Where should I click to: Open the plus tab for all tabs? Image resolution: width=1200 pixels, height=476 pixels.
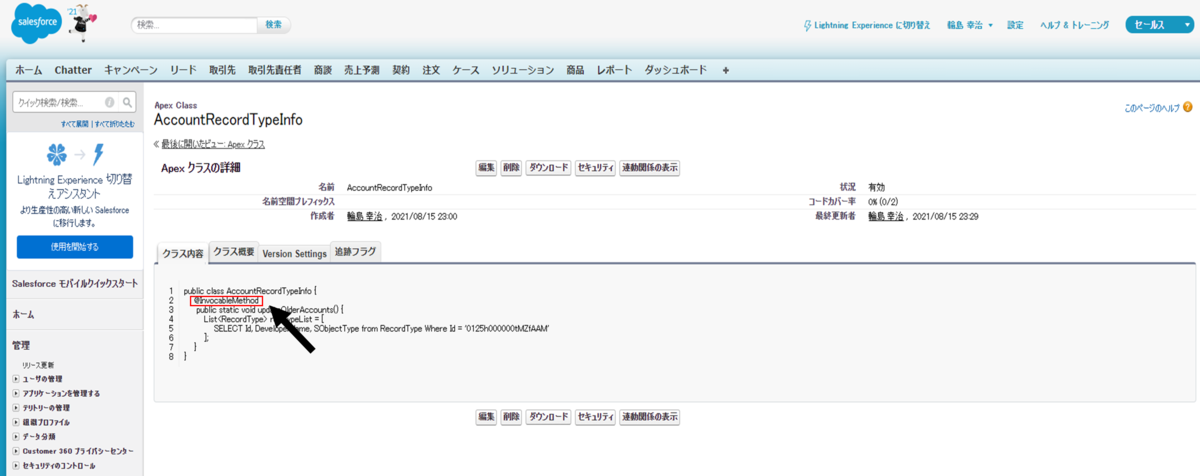tap(726, 70)
